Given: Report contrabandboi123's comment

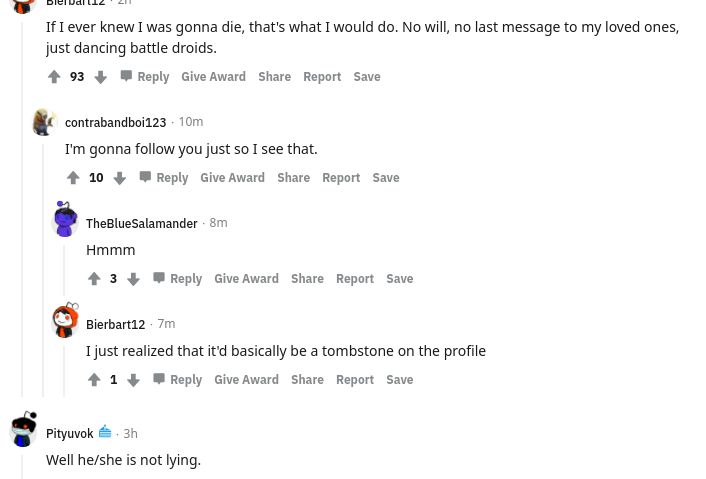Looking at the screenshot, I should 341,178.
